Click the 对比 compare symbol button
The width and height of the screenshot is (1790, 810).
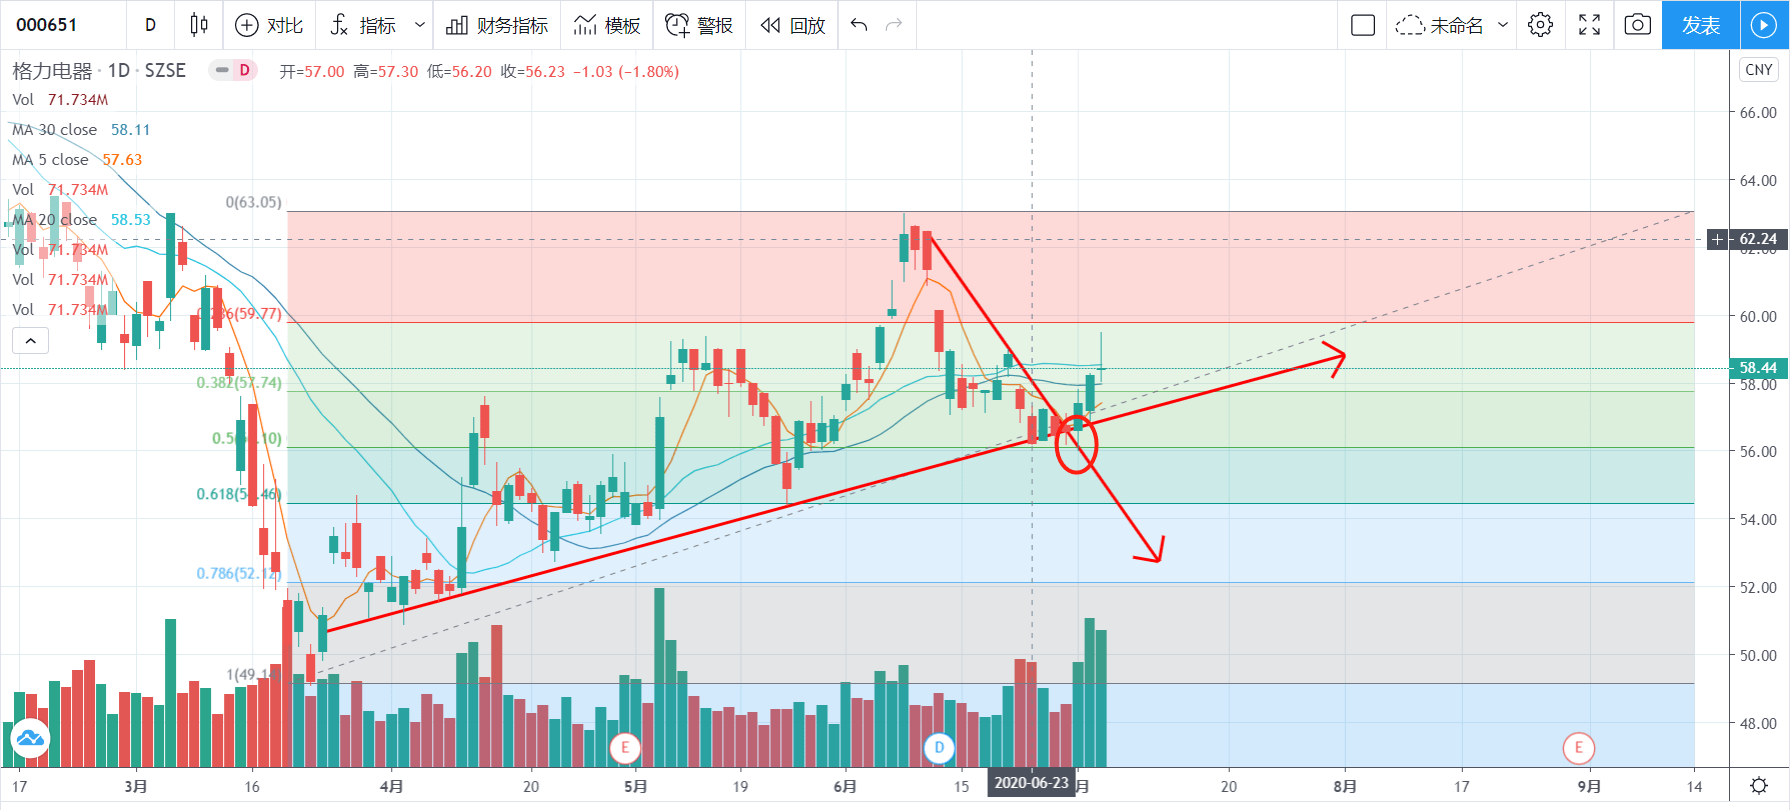coord(269,25)
